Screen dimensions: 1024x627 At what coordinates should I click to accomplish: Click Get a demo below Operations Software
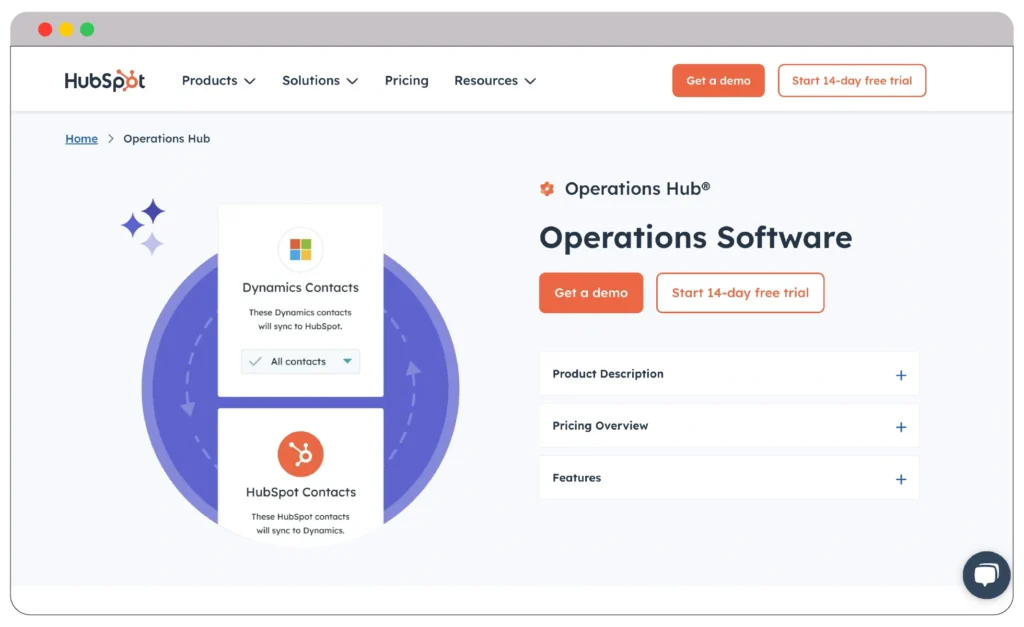coord(591,293)
